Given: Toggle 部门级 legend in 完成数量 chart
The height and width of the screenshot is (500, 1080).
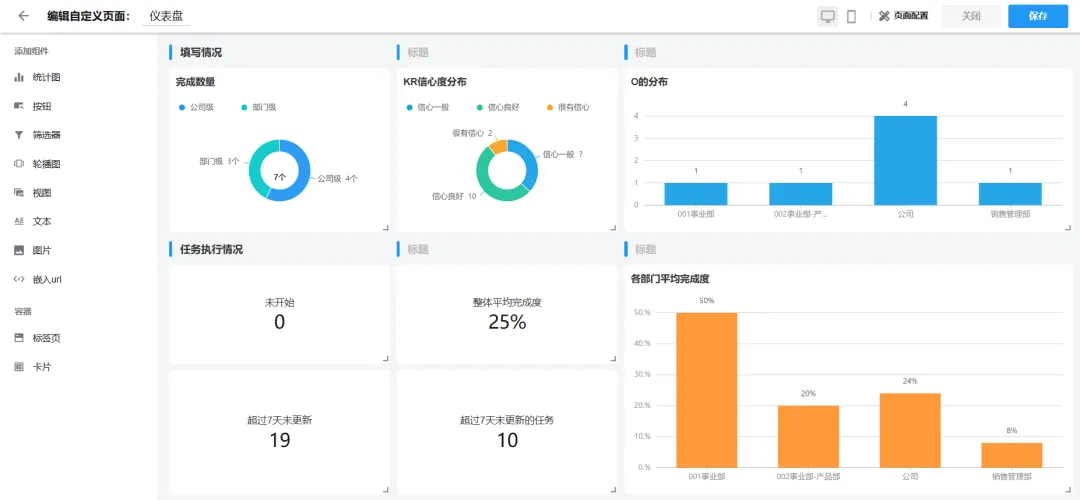Looking at the screenshot, I should (x=259, y=107).
